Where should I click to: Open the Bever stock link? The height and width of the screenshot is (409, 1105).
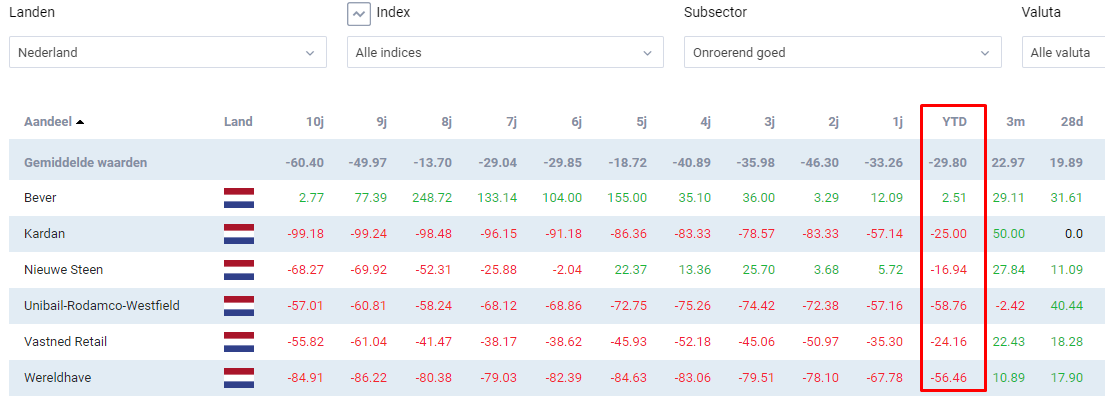pyautogui.click(x=39, y=198)
